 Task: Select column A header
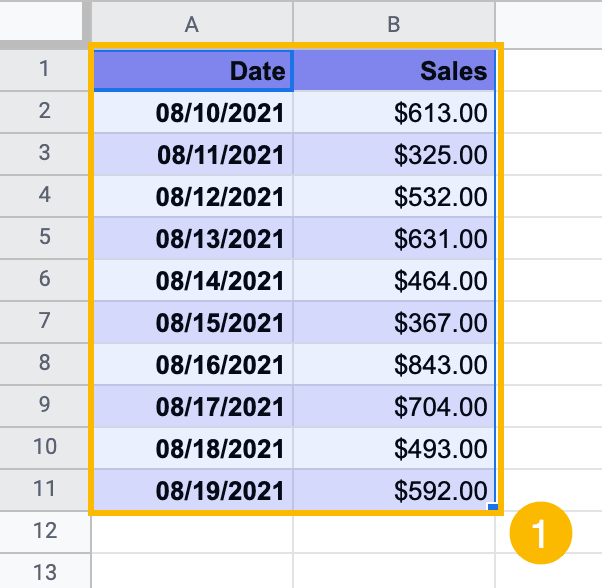tap(192, 22)
